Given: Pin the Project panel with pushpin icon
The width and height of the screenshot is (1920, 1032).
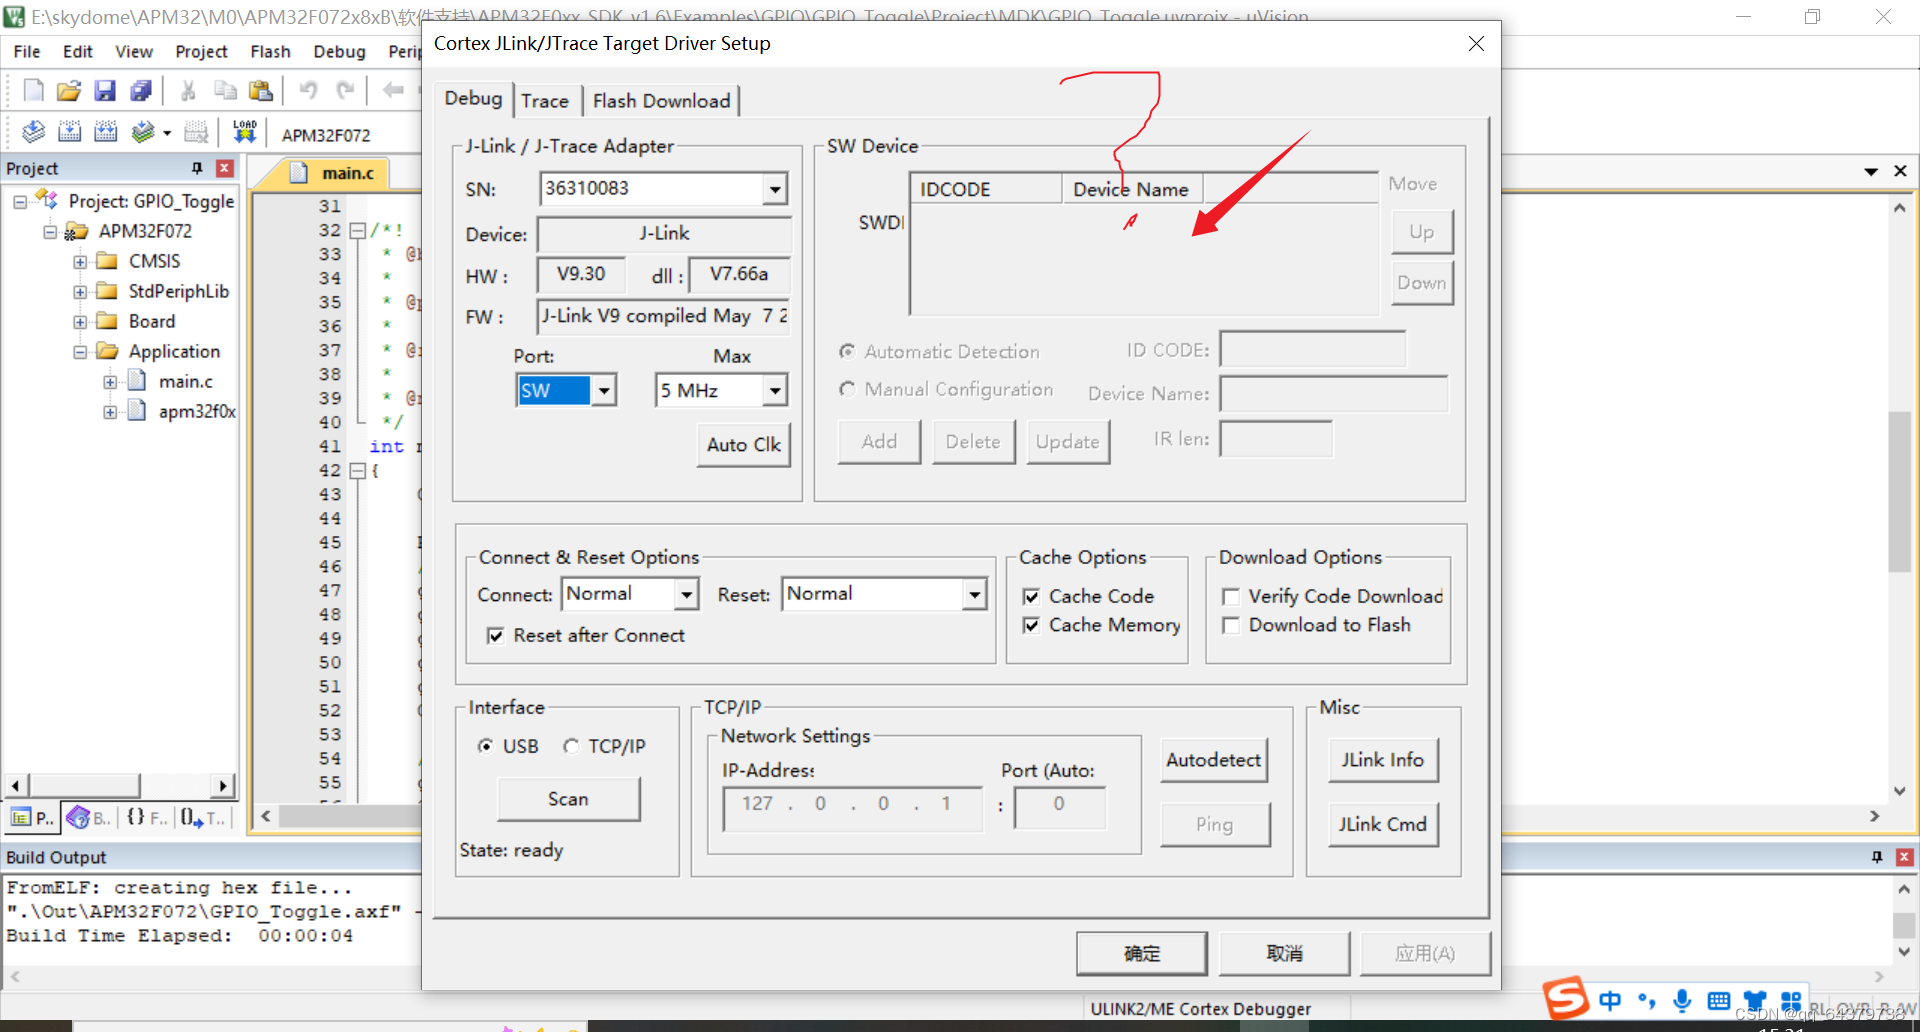Looking at the screenshot, I should [197, 168].
